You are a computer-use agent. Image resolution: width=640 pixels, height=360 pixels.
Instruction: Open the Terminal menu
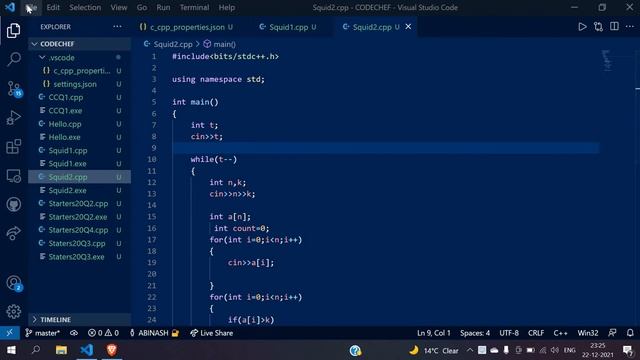coord(194,7)
